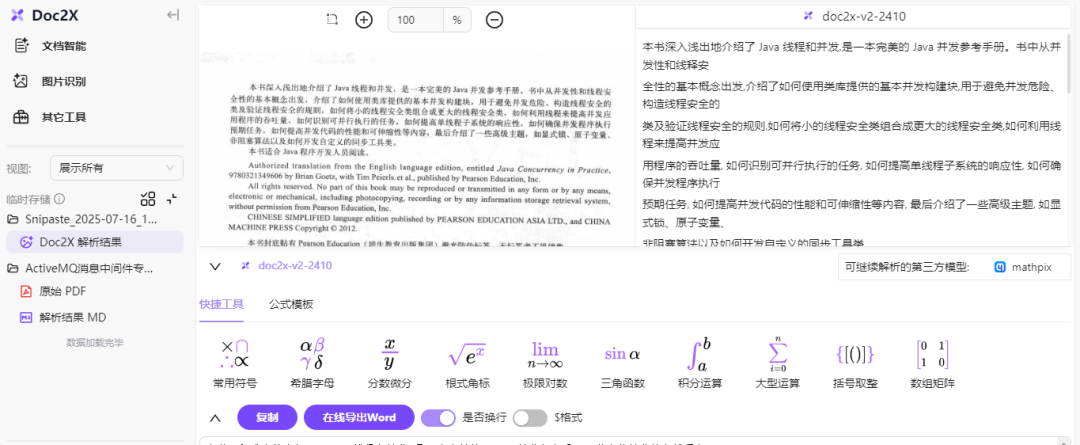Screen dimensions: 1080x445
Task: Collapse the panel with the down chevron
Action: [214, 267]
